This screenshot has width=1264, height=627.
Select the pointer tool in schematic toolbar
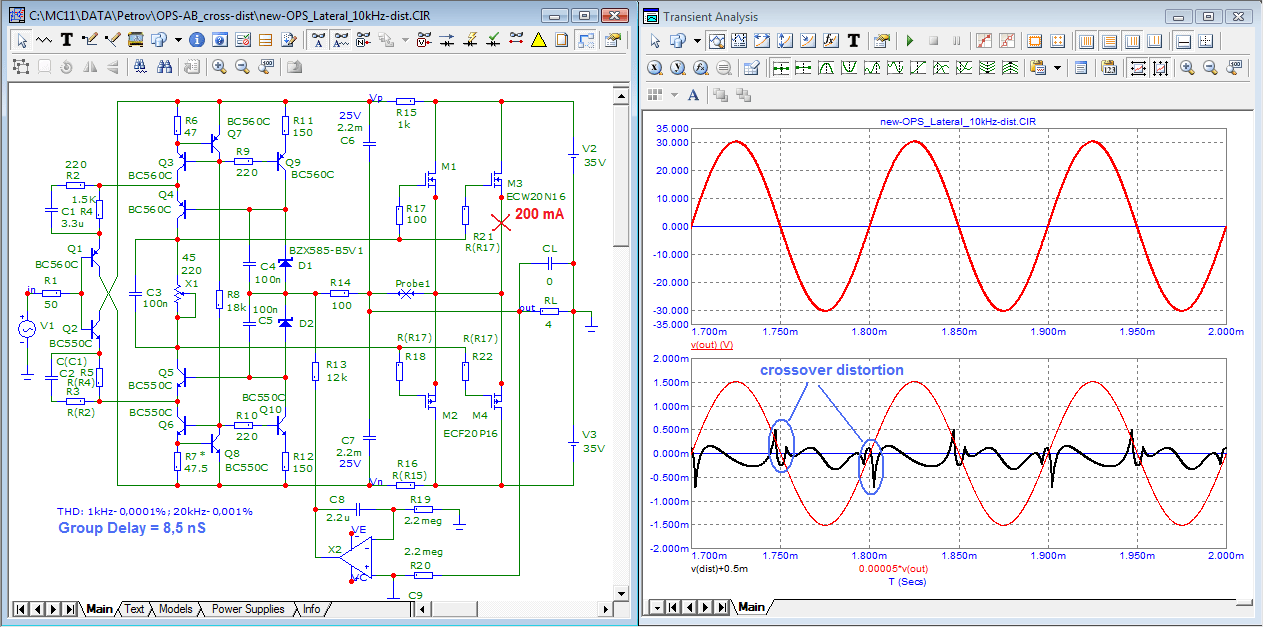pos(22,40)
